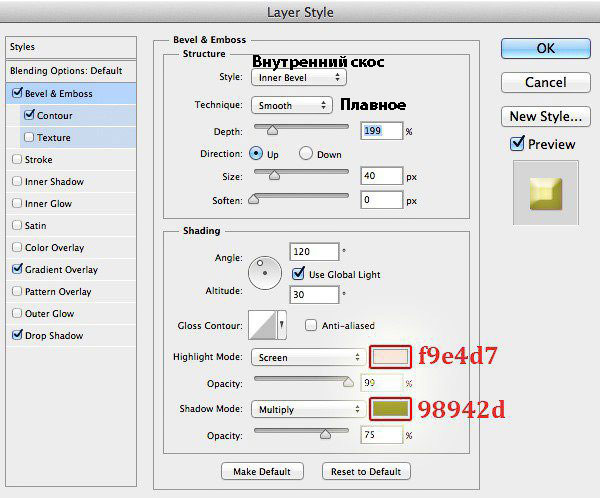Toggle the Preview checkbox
Viewport: 600px width, 498px height.
click(517, 144)
